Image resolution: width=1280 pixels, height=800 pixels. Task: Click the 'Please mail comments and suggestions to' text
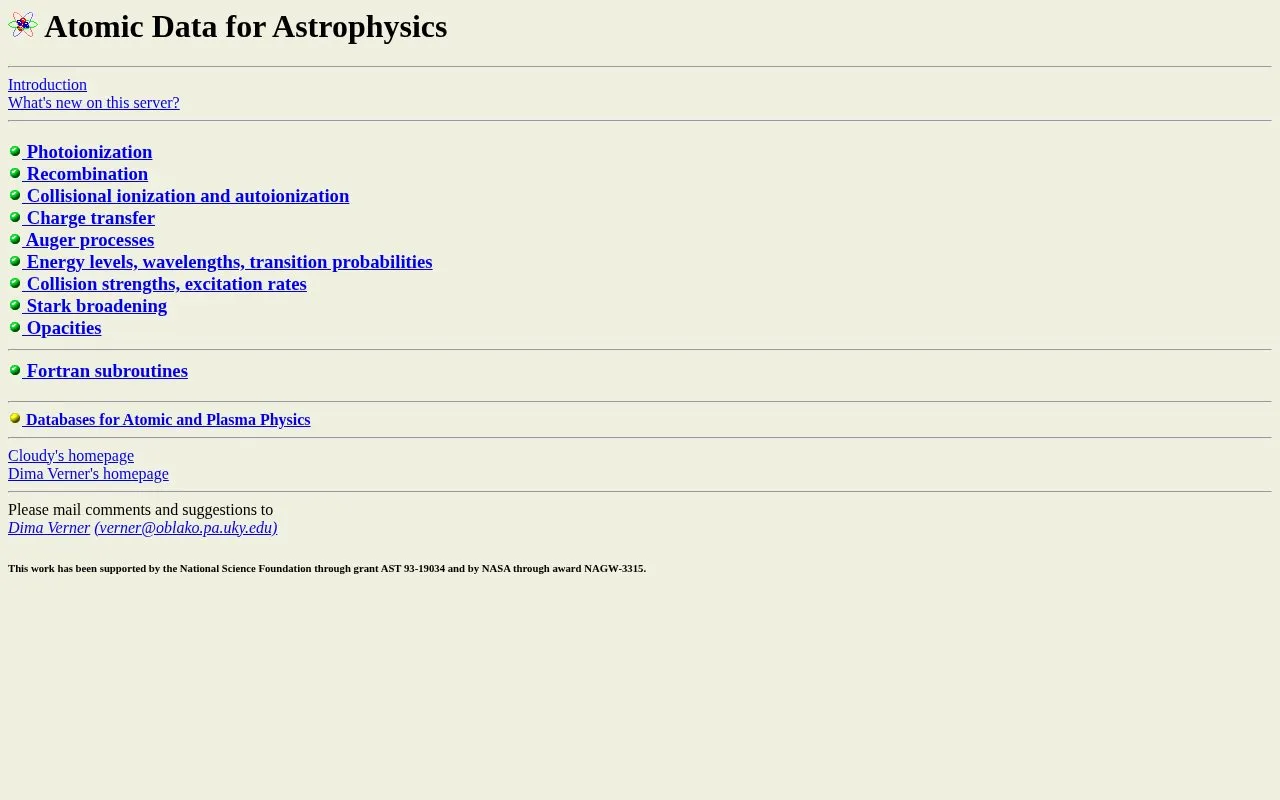[140, 510]
